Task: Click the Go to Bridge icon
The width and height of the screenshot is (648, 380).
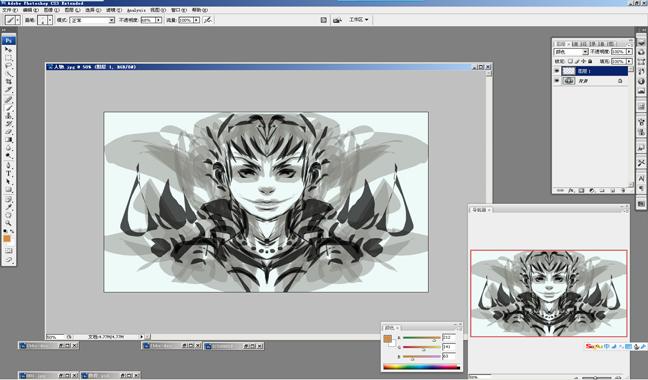Action: point(337,20)
